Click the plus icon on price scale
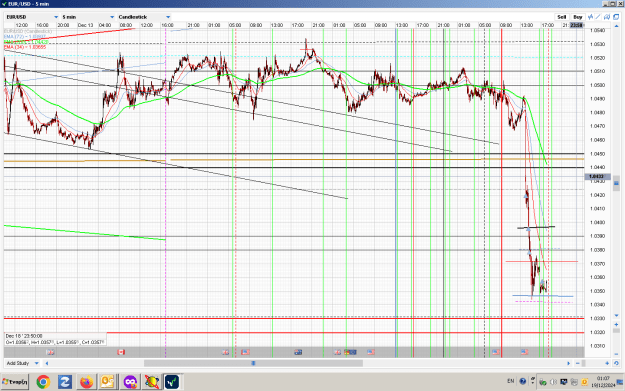Viewport: 625px width, 391px height. click(616, 325)
